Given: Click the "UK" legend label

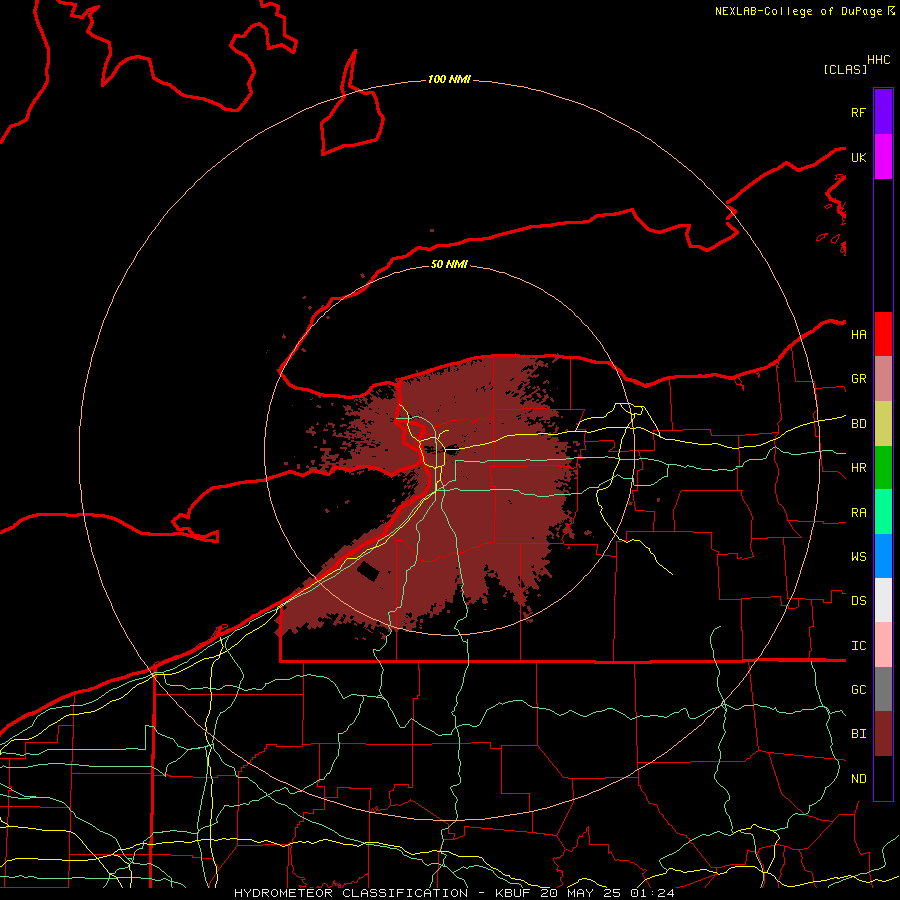Looking at the screenshot, I should [x=858, y=157].
